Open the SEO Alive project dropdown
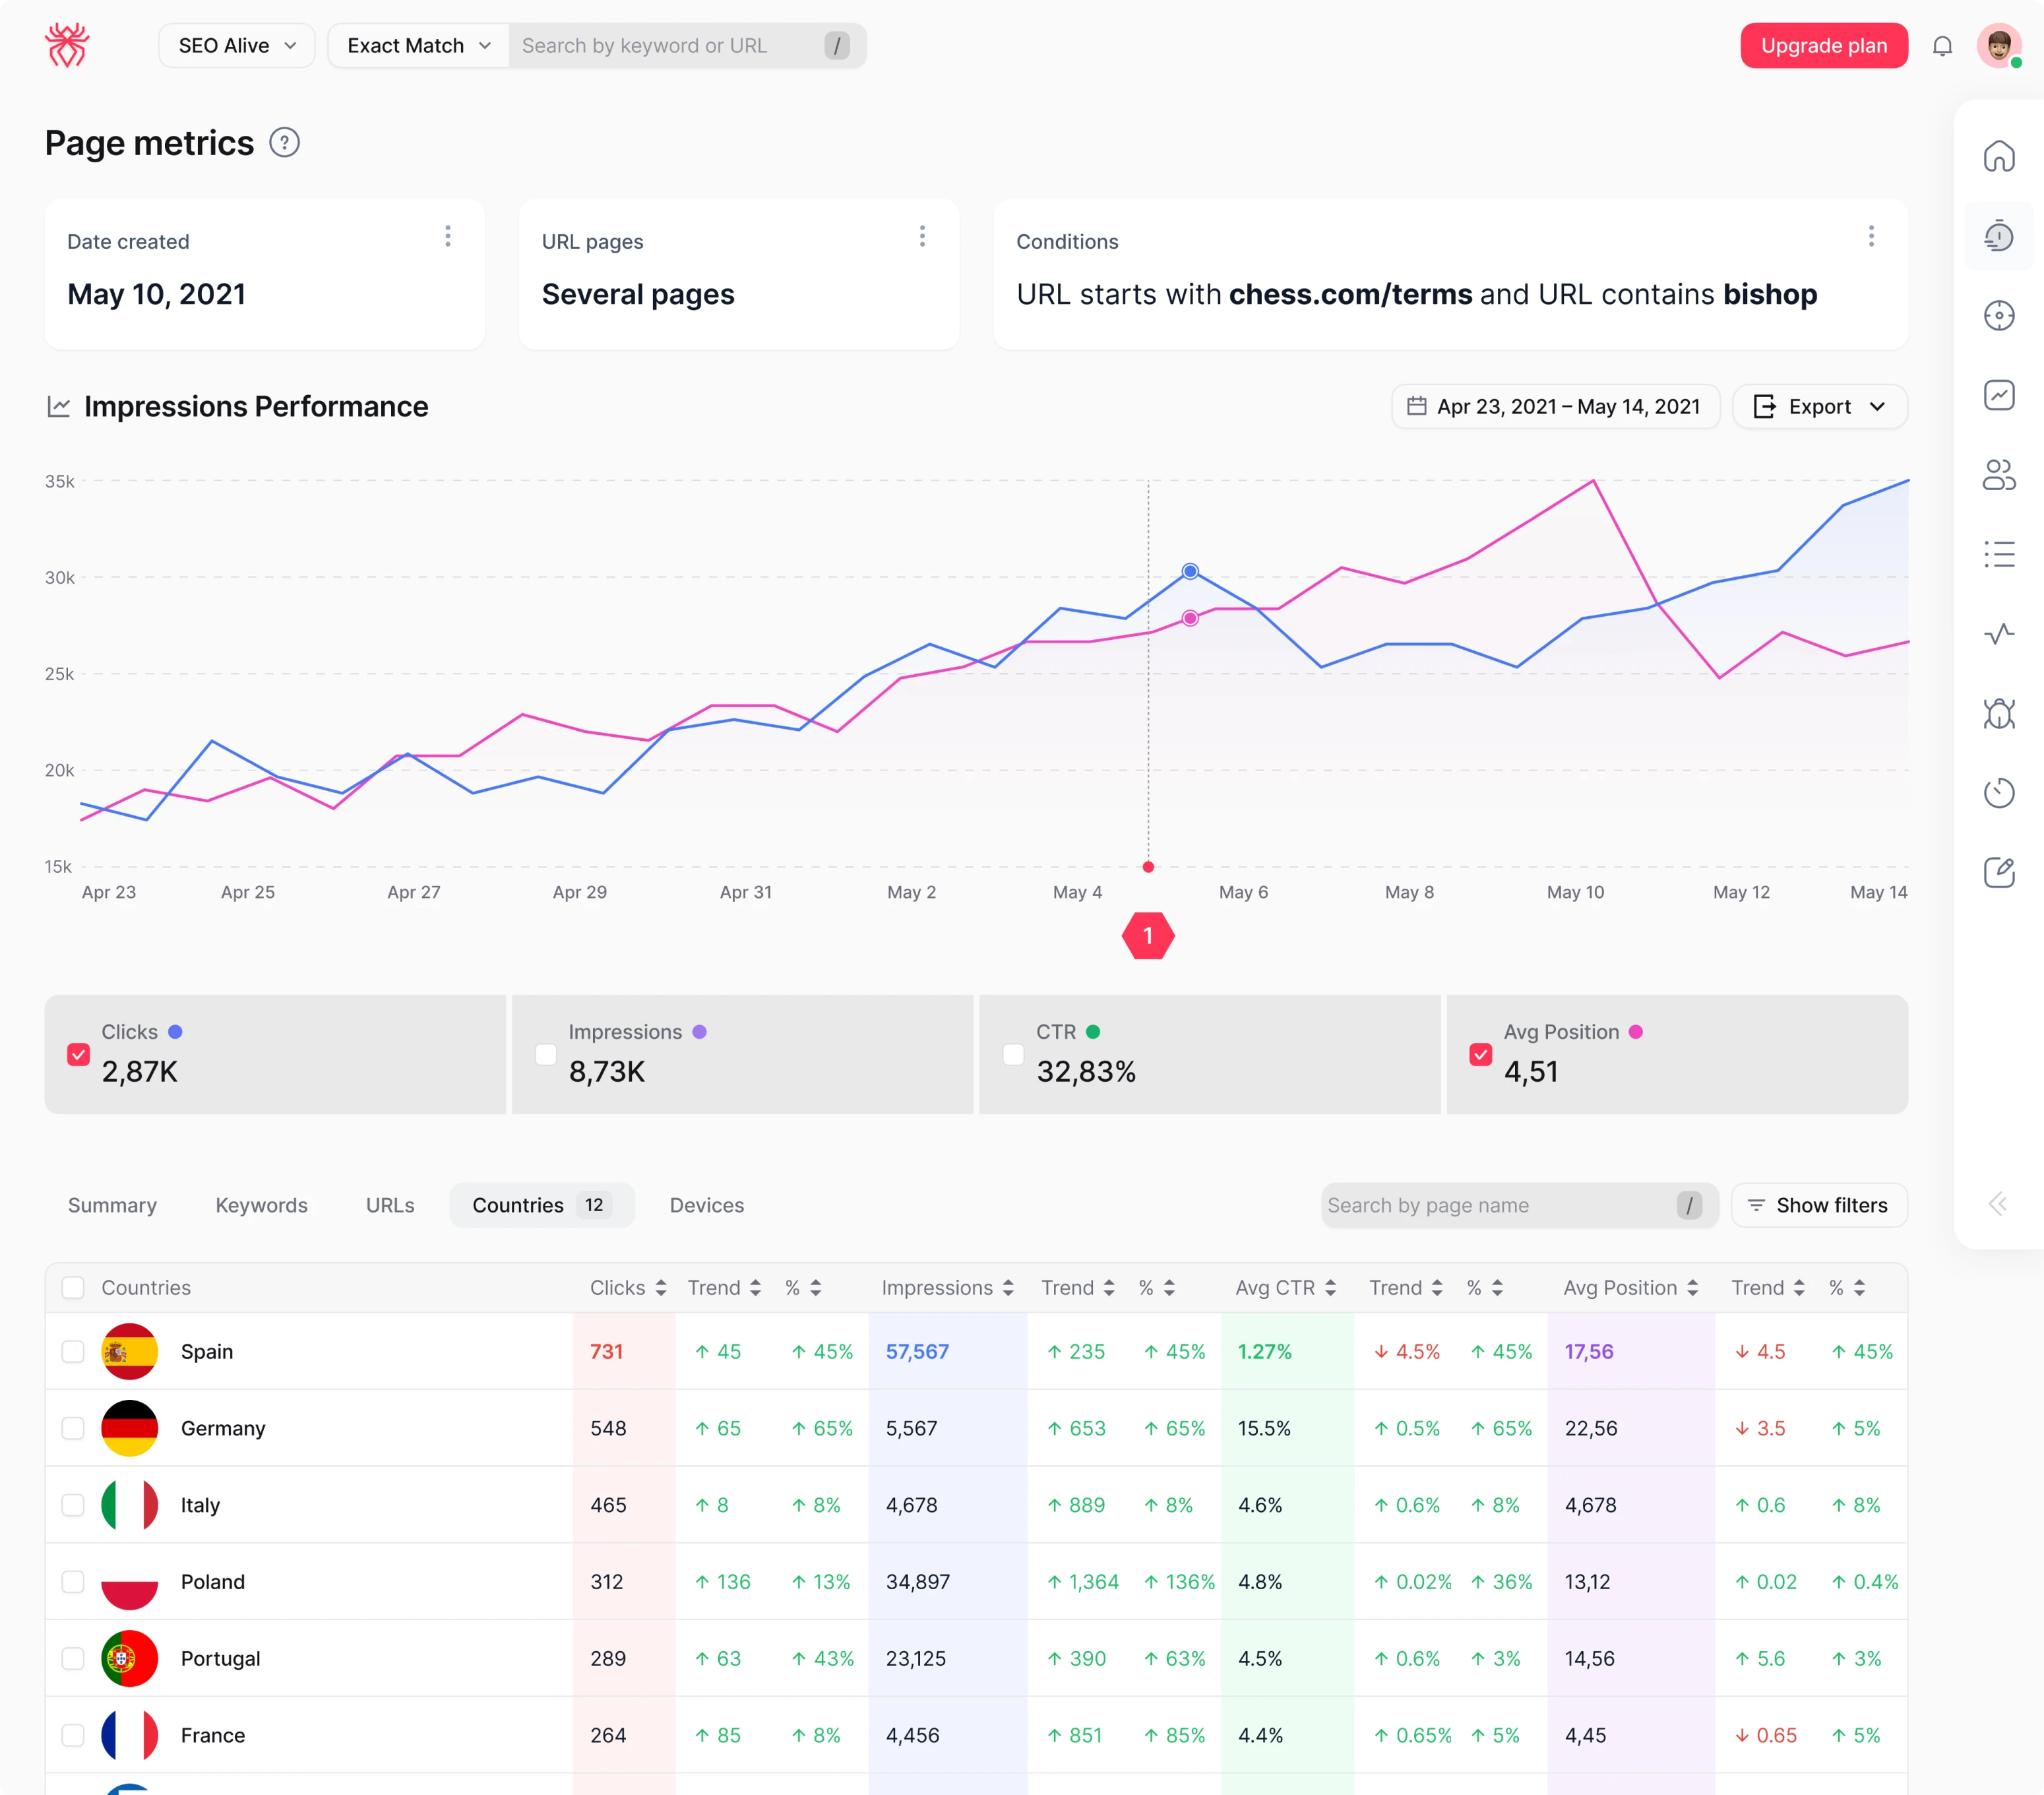This screenshot has width=2044, height=1795. pyautogui.click(x=236, y=45)
